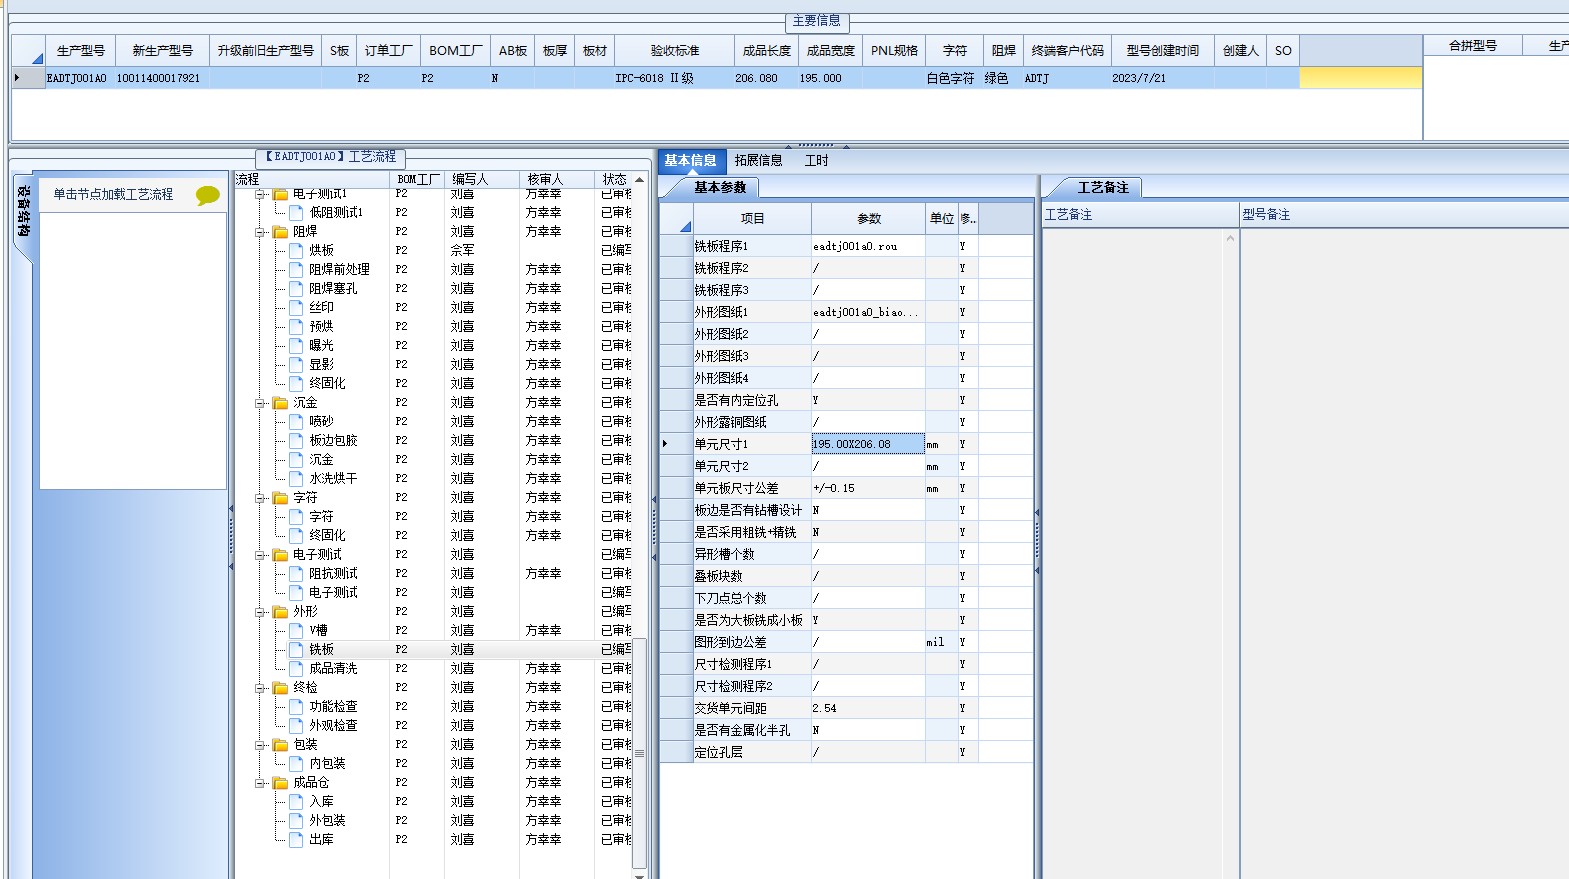Screen dimensions: 1569x879
Task: Click the 参数 column header
Action: 869,219
